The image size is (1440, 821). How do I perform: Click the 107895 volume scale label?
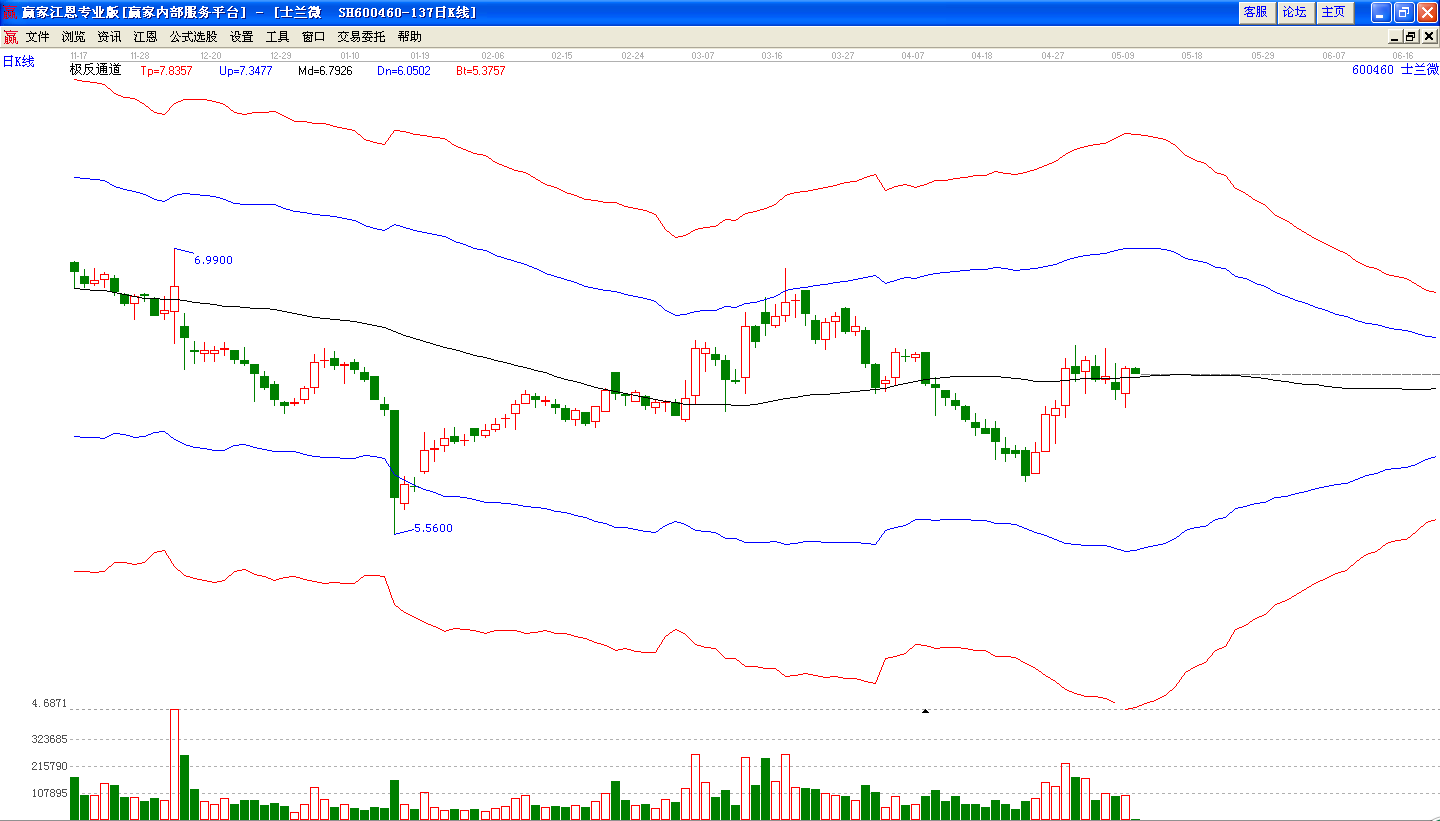49,794
